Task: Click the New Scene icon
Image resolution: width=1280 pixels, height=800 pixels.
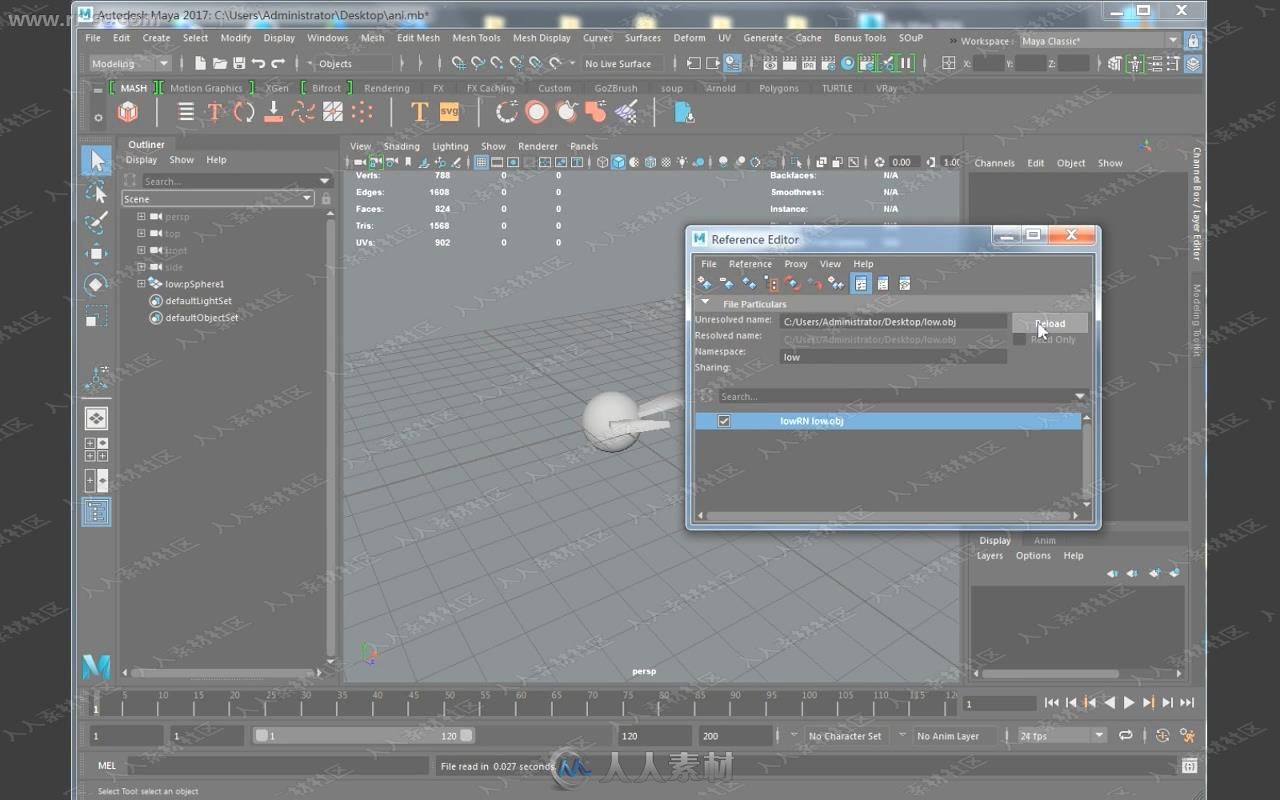Action: 200,63
